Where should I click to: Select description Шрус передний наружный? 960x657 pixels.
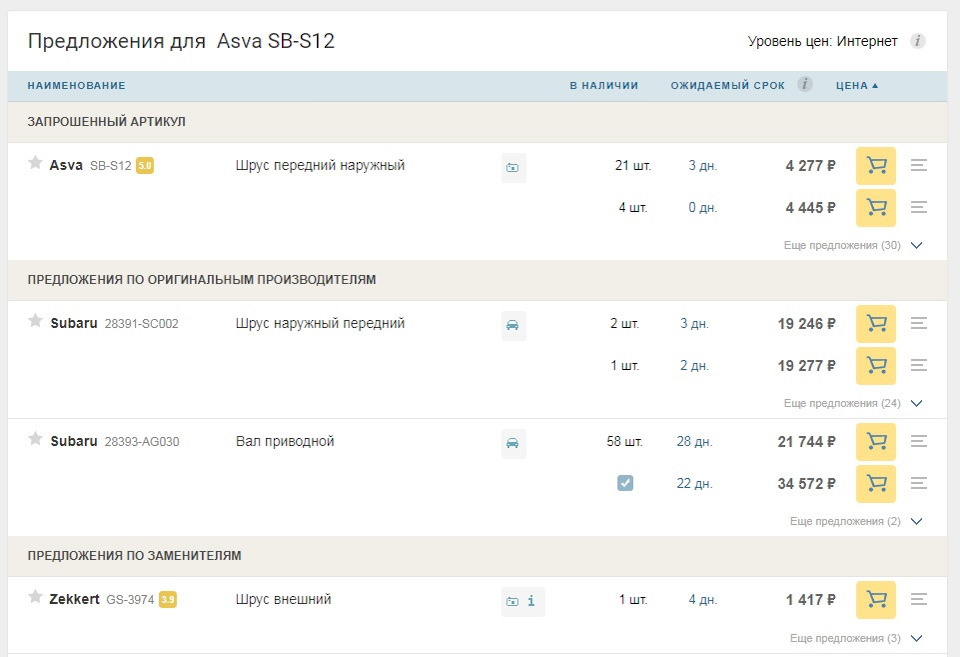(x=320, y=165)
